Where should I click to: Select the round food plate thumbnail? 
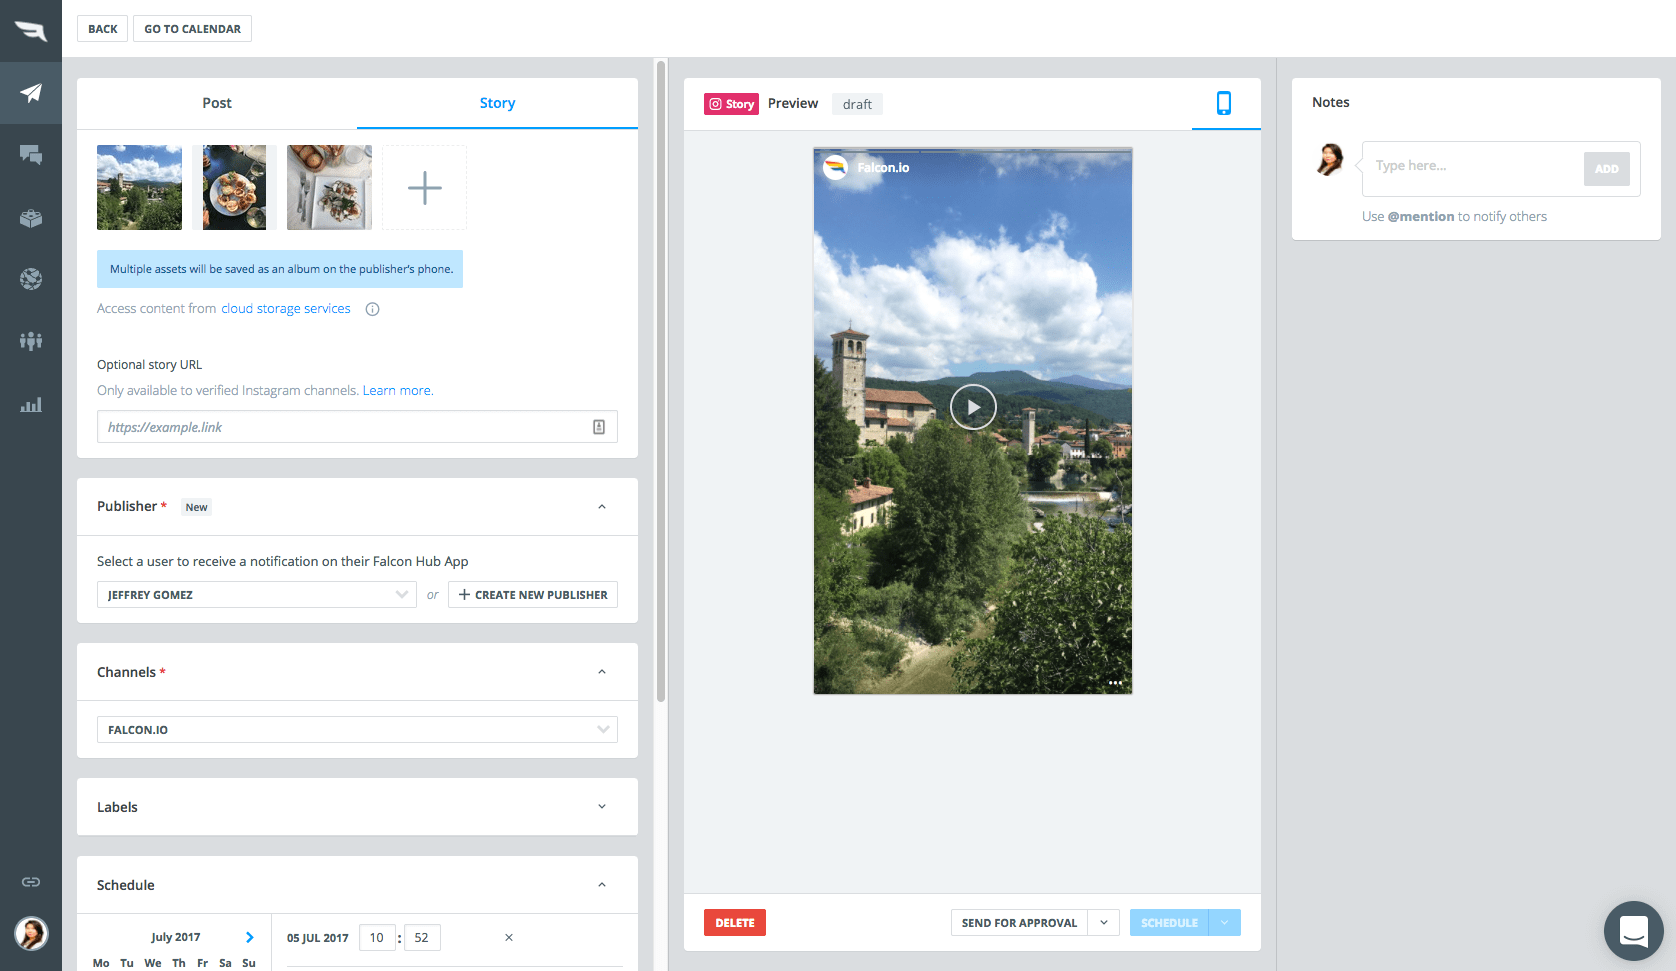click(234, 187)
